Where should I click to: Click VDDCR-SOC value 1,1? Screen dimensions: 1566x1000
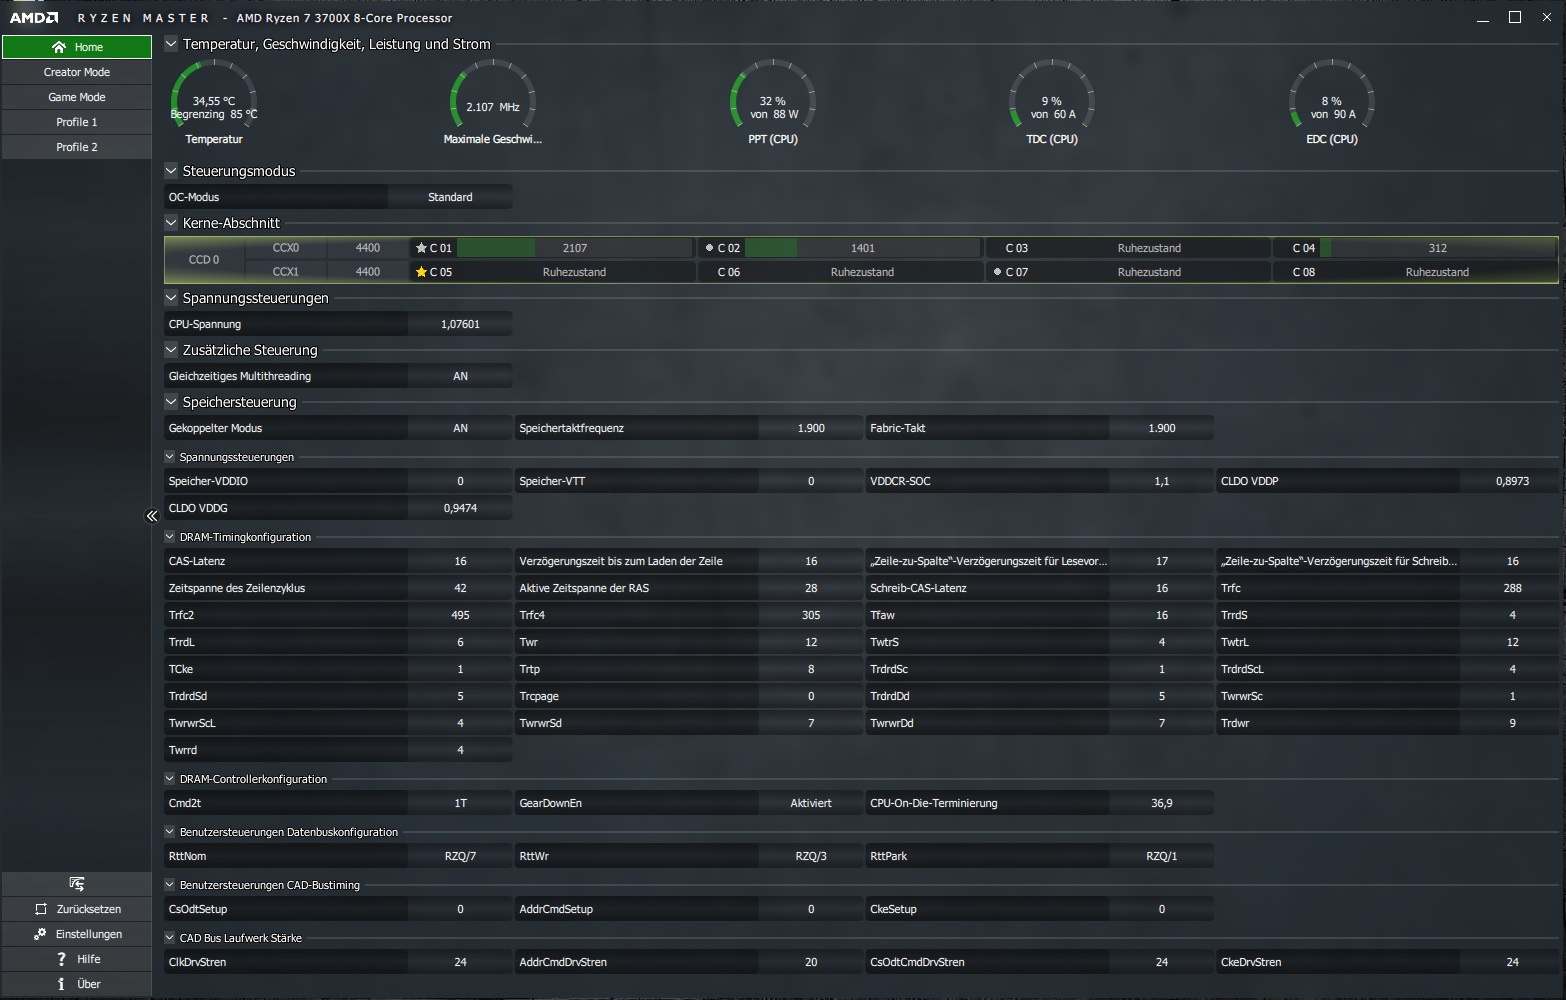[1162, 481]
